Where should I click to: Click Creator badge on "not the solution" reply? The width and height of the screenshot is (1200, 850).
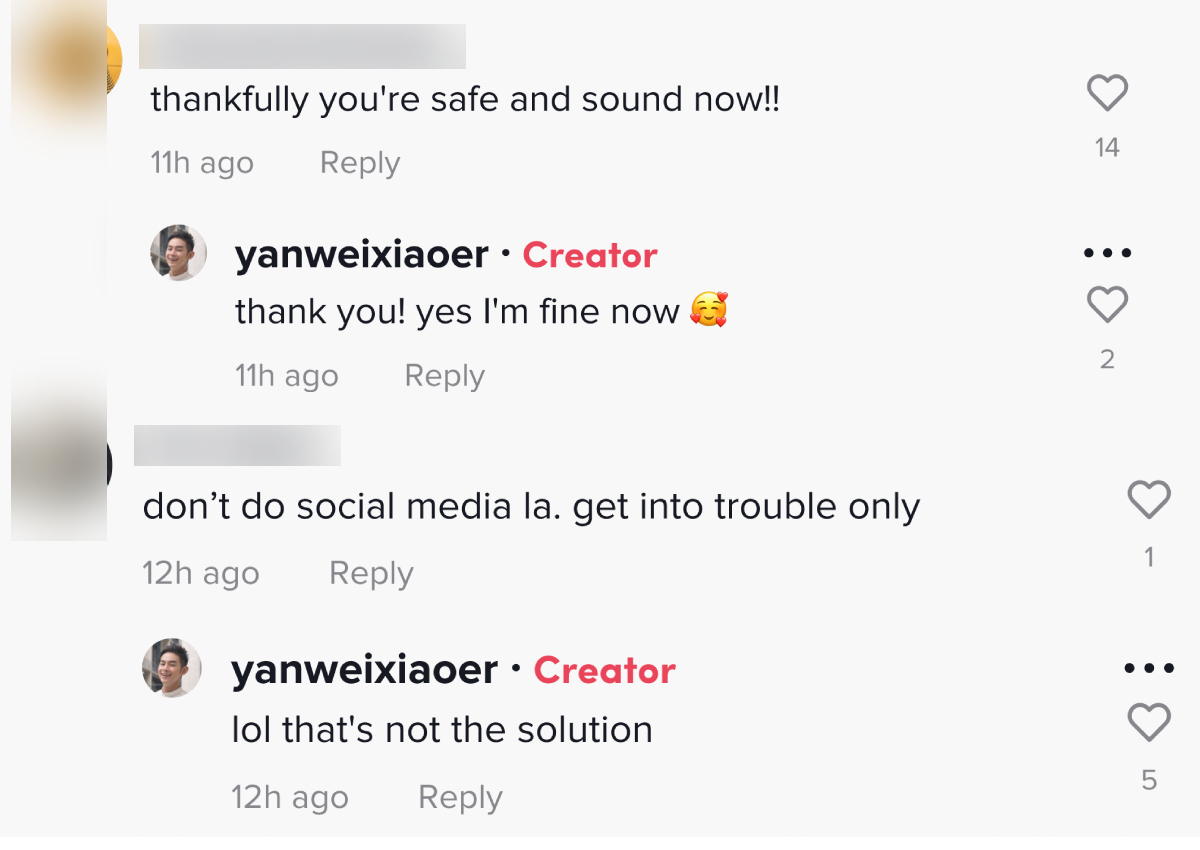click(x=604, y=670)
